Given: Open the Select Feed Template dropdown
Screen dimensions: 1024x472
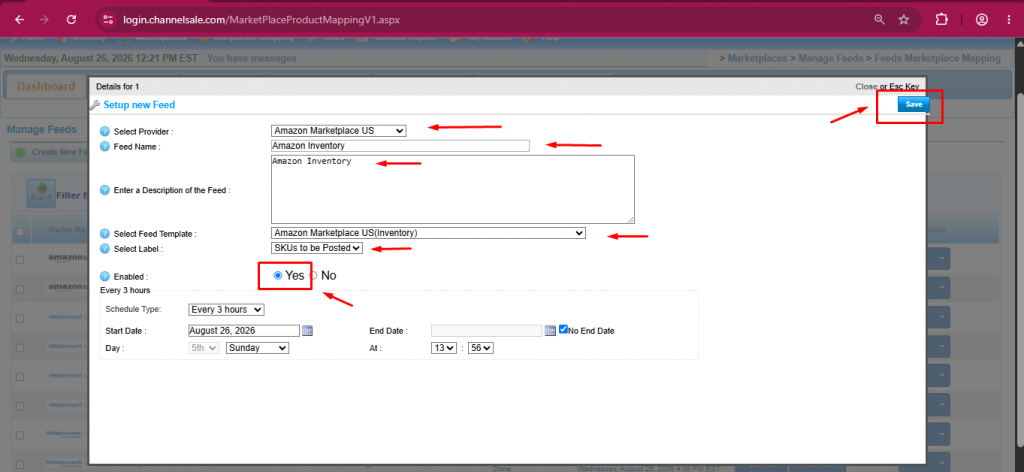Looking at the screenshot, I should coord(428,232).
